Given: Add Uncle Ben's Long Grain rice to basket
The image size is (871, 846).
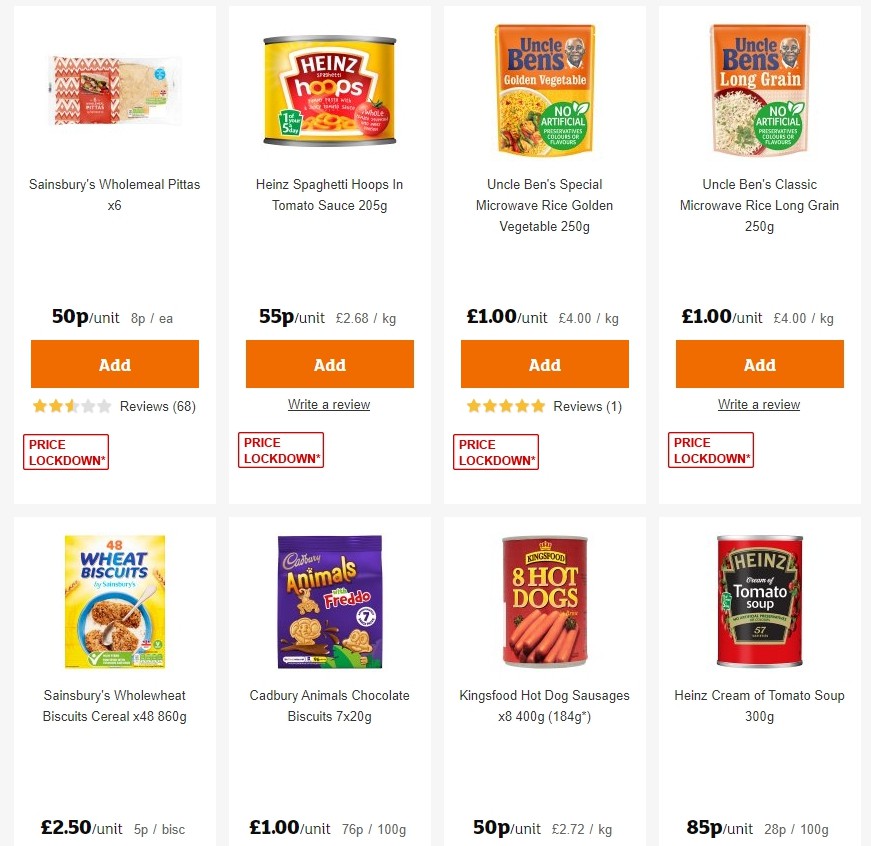Looking at the screenshot, I should 759,364.
